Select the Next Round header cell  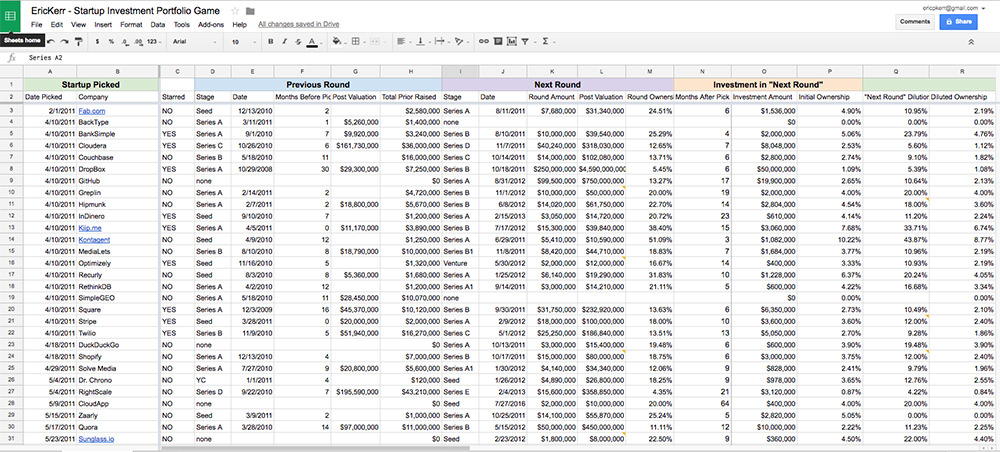[x=557, y=84]
